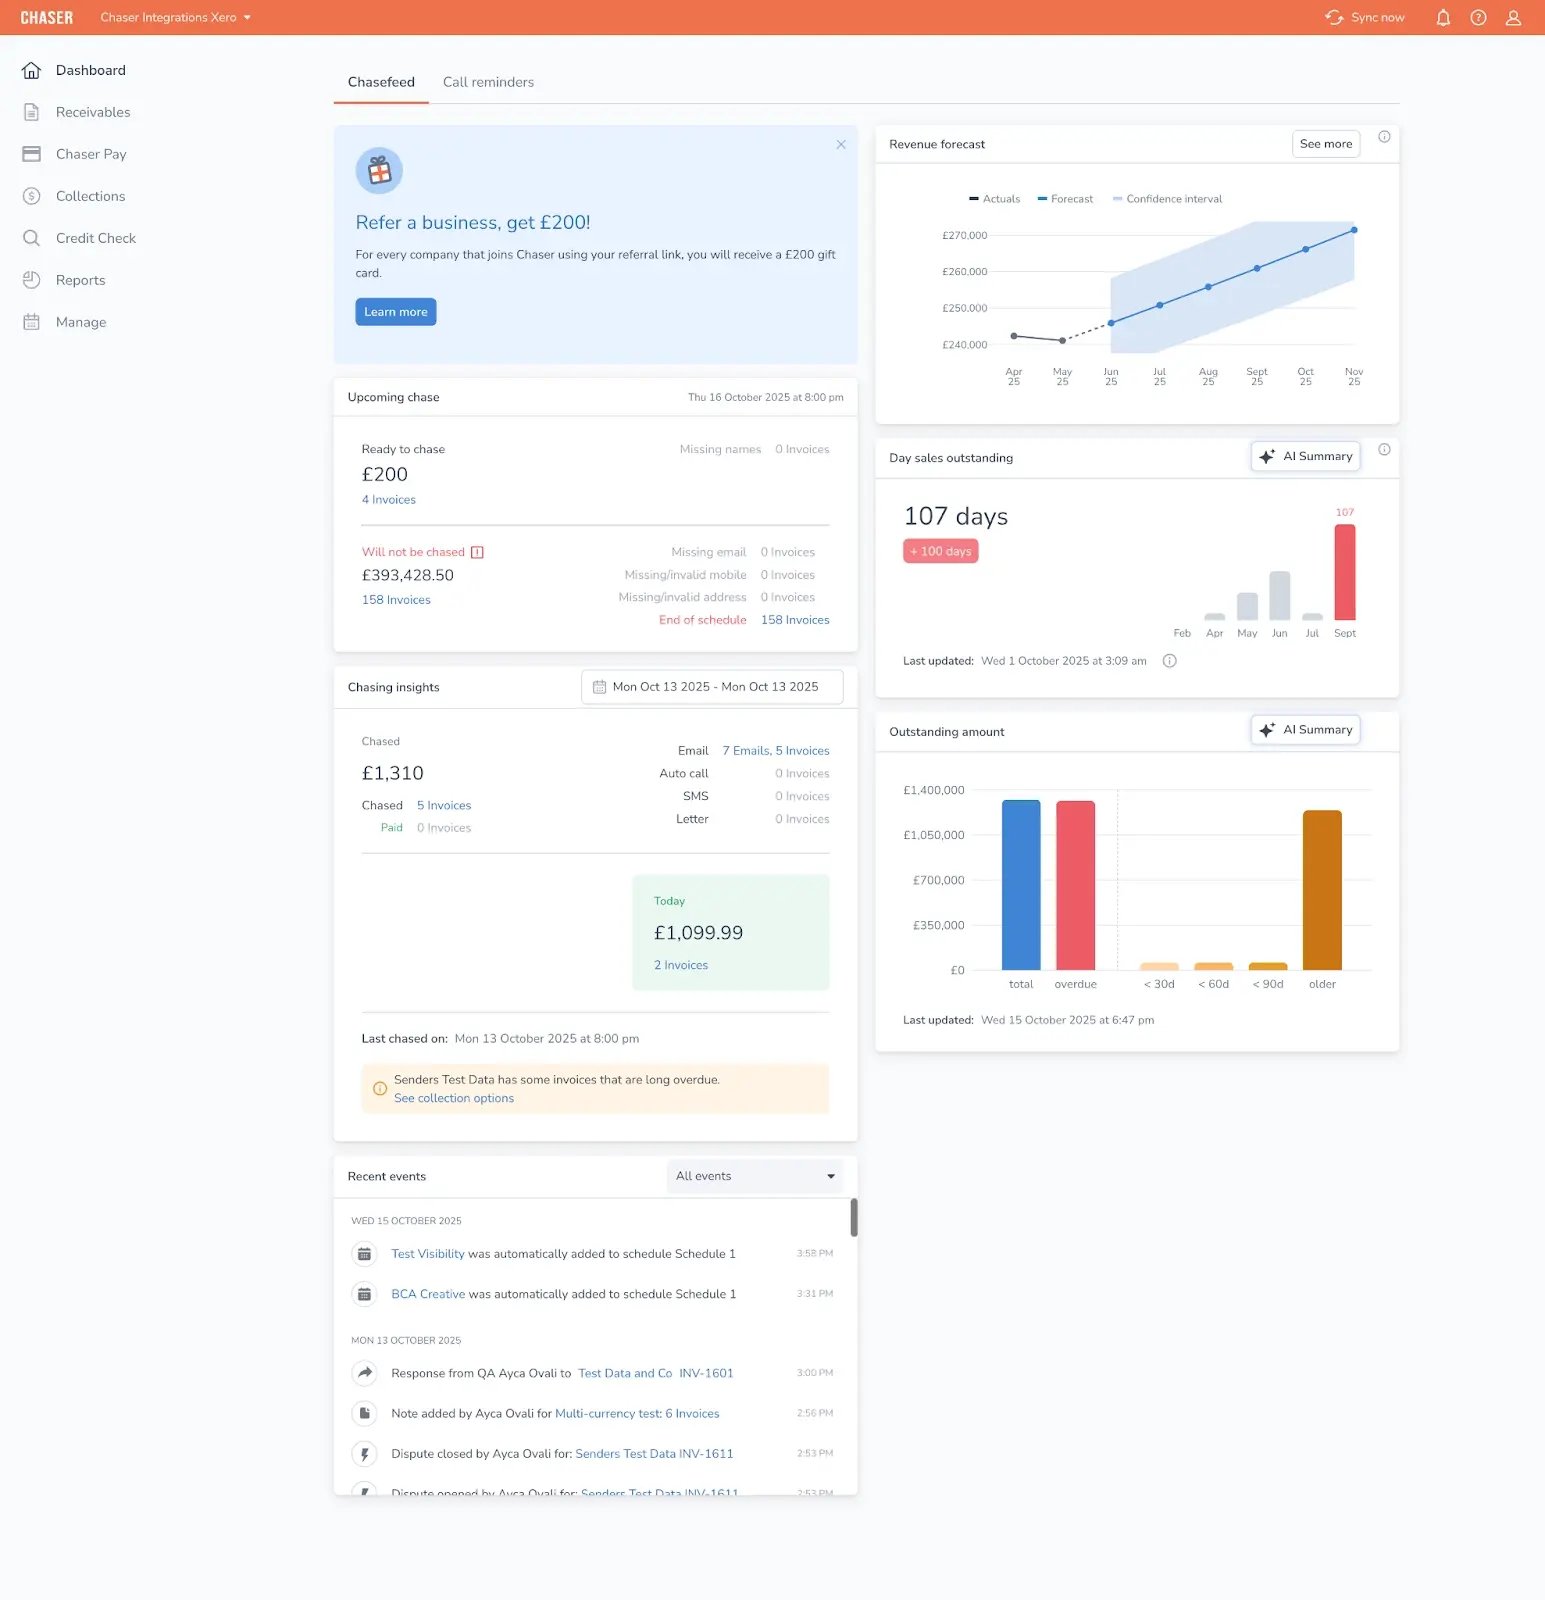
Task: Open the user profile icon
Action: (x=1513, y=18)
